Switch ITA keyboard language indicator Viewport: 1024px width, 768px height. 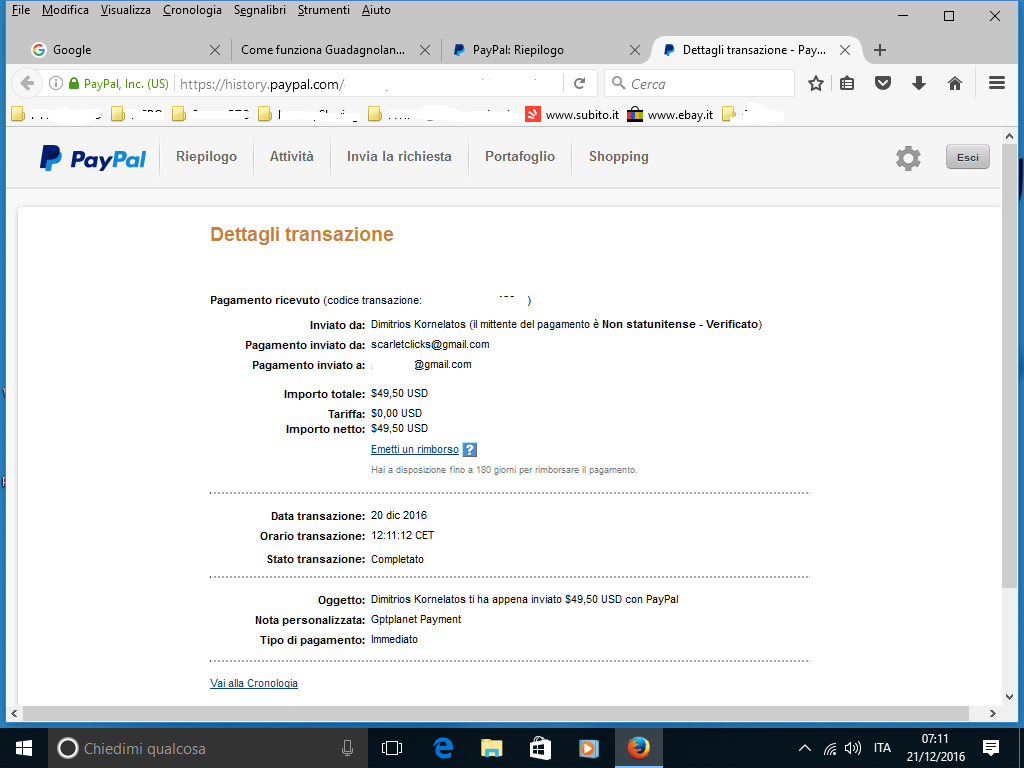pos(882,748)
